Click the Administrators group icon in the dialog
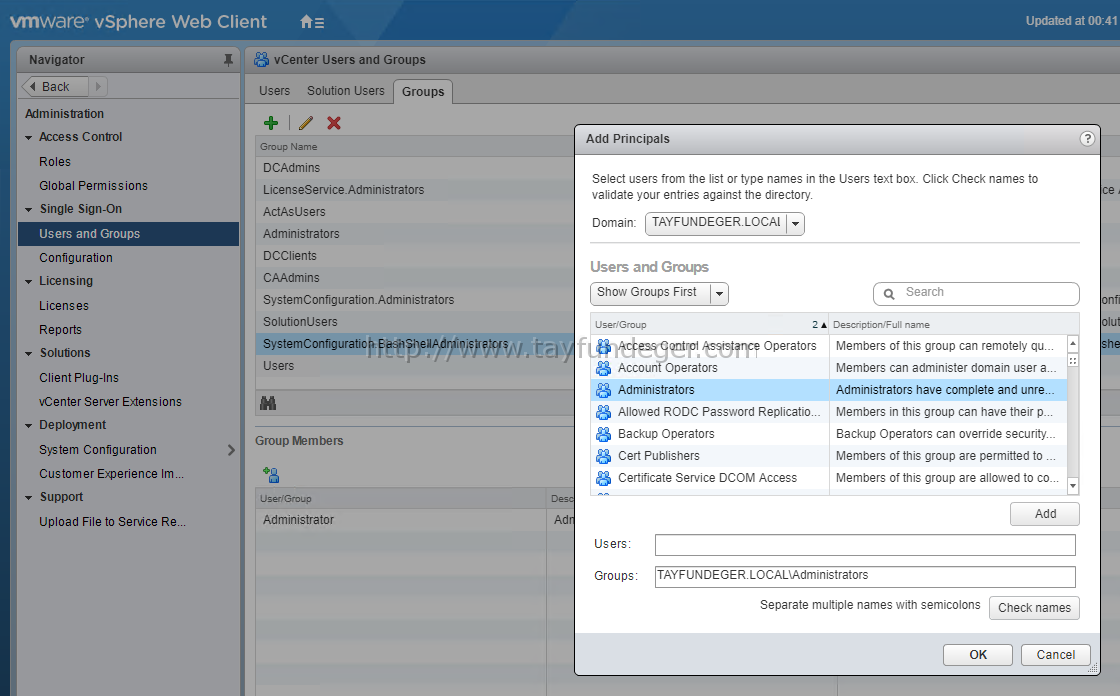 pyautogui.click(x=604, y=390)
